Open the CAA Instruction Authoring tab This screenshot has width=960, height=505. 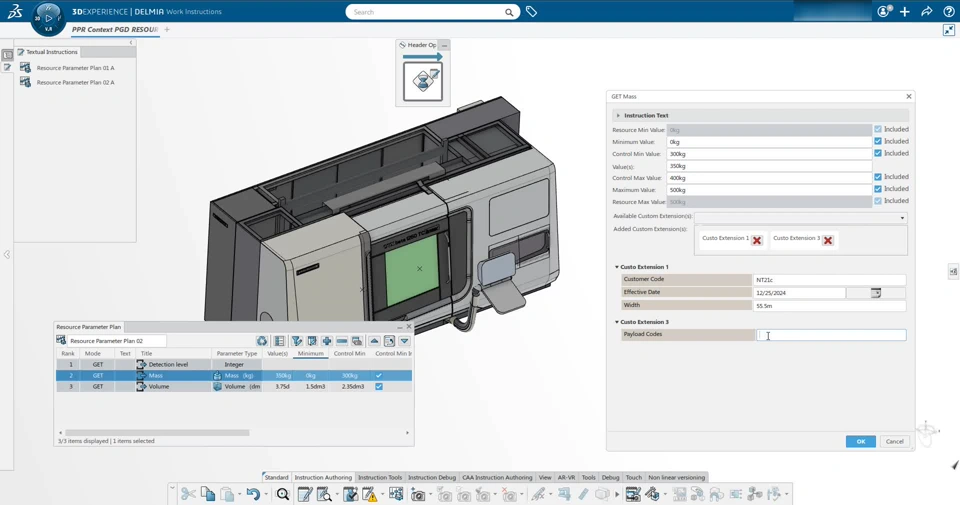click(497, 477)
